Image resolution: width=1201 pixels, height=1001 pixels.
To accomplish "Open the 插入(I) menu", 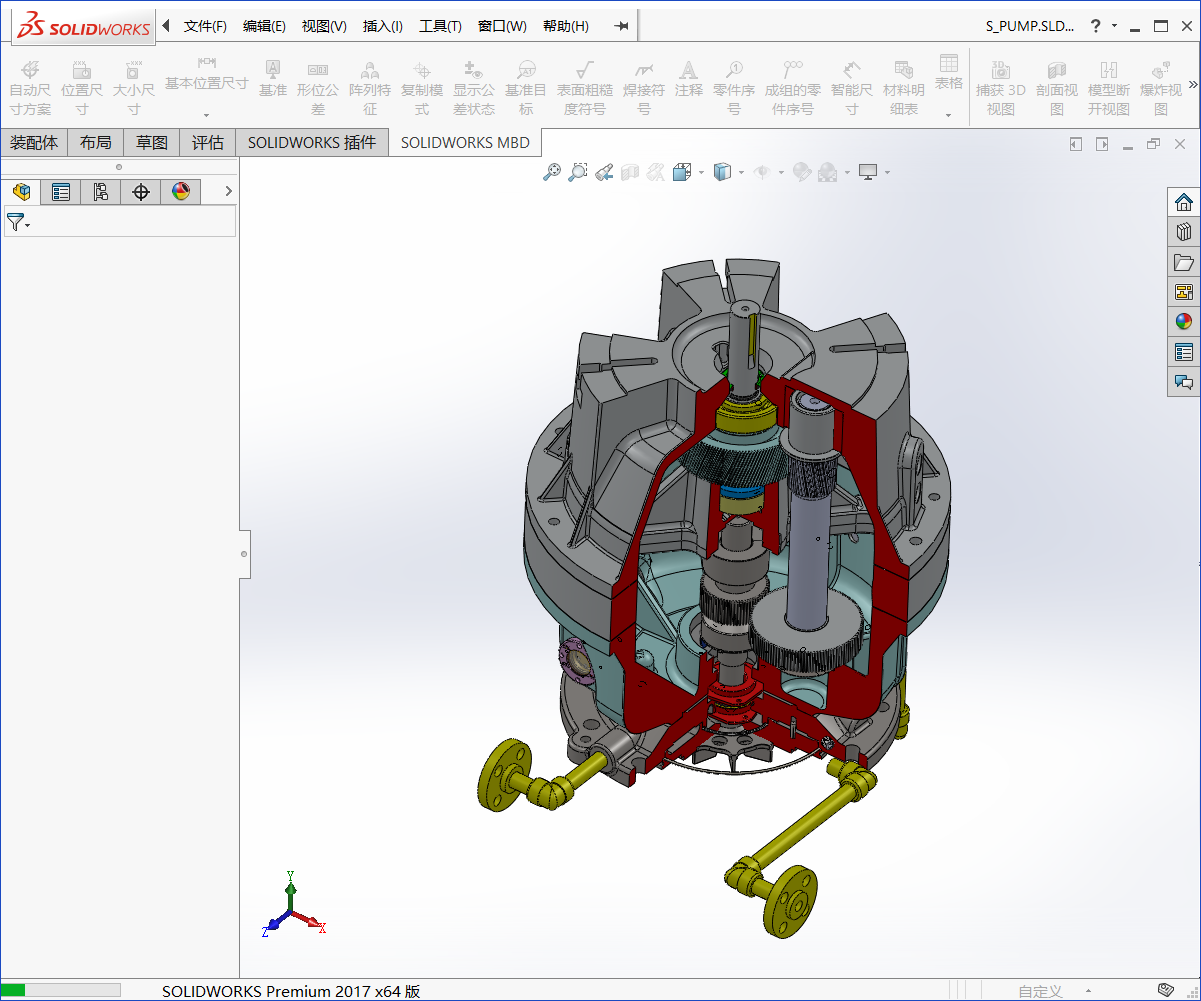I will [383, 26].
